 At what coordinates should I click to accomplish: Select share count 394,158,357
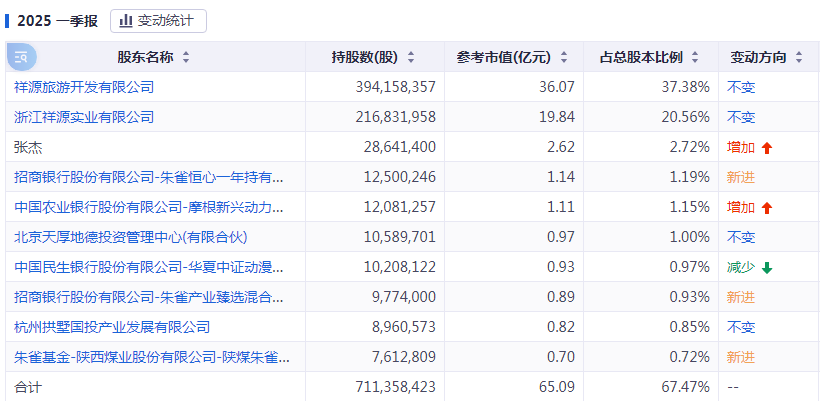[395, 87]
